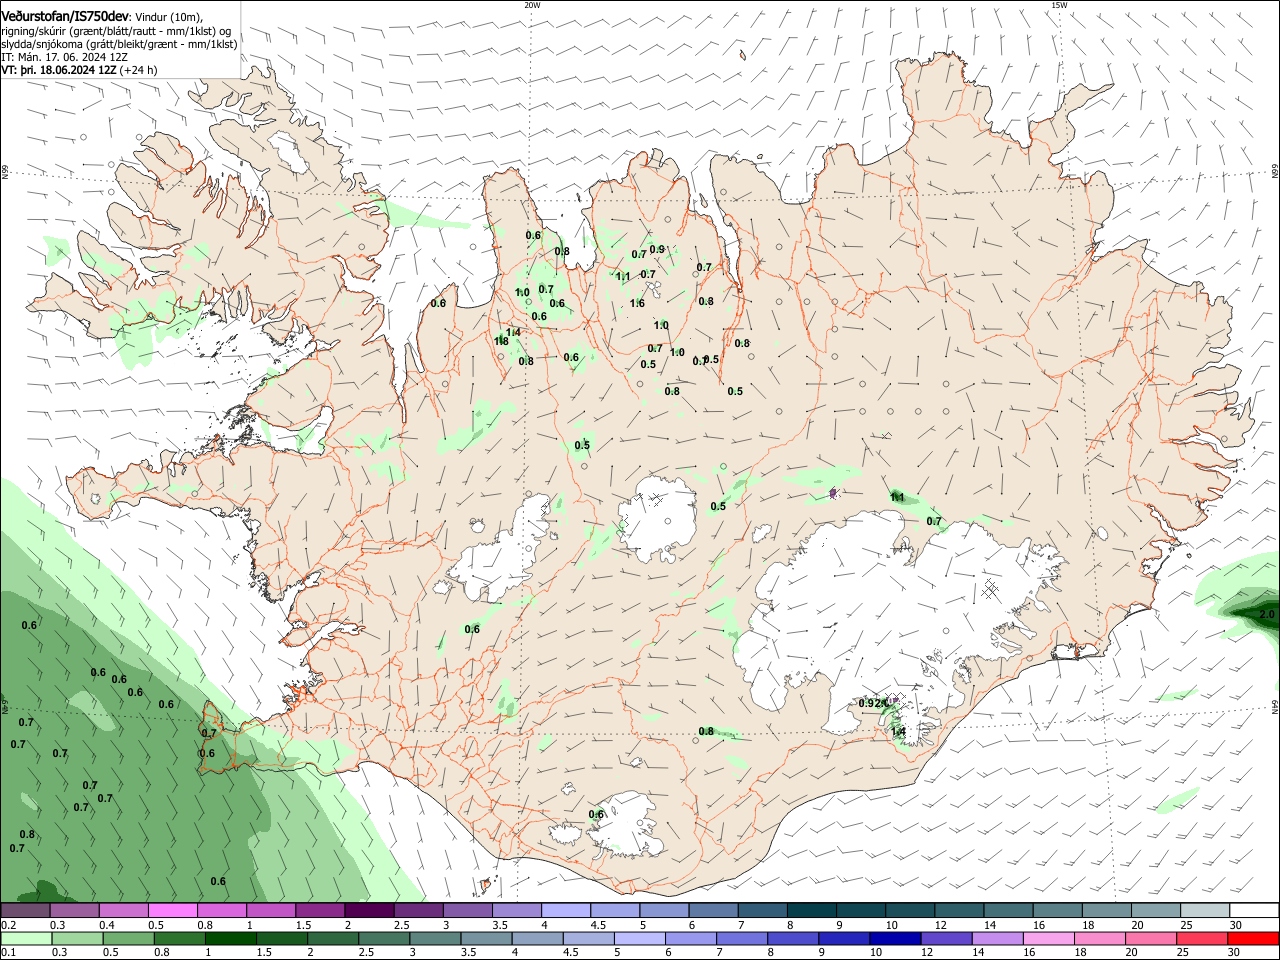Click the Veðurstofan/IS750dev title text

[x=65, y=16]
